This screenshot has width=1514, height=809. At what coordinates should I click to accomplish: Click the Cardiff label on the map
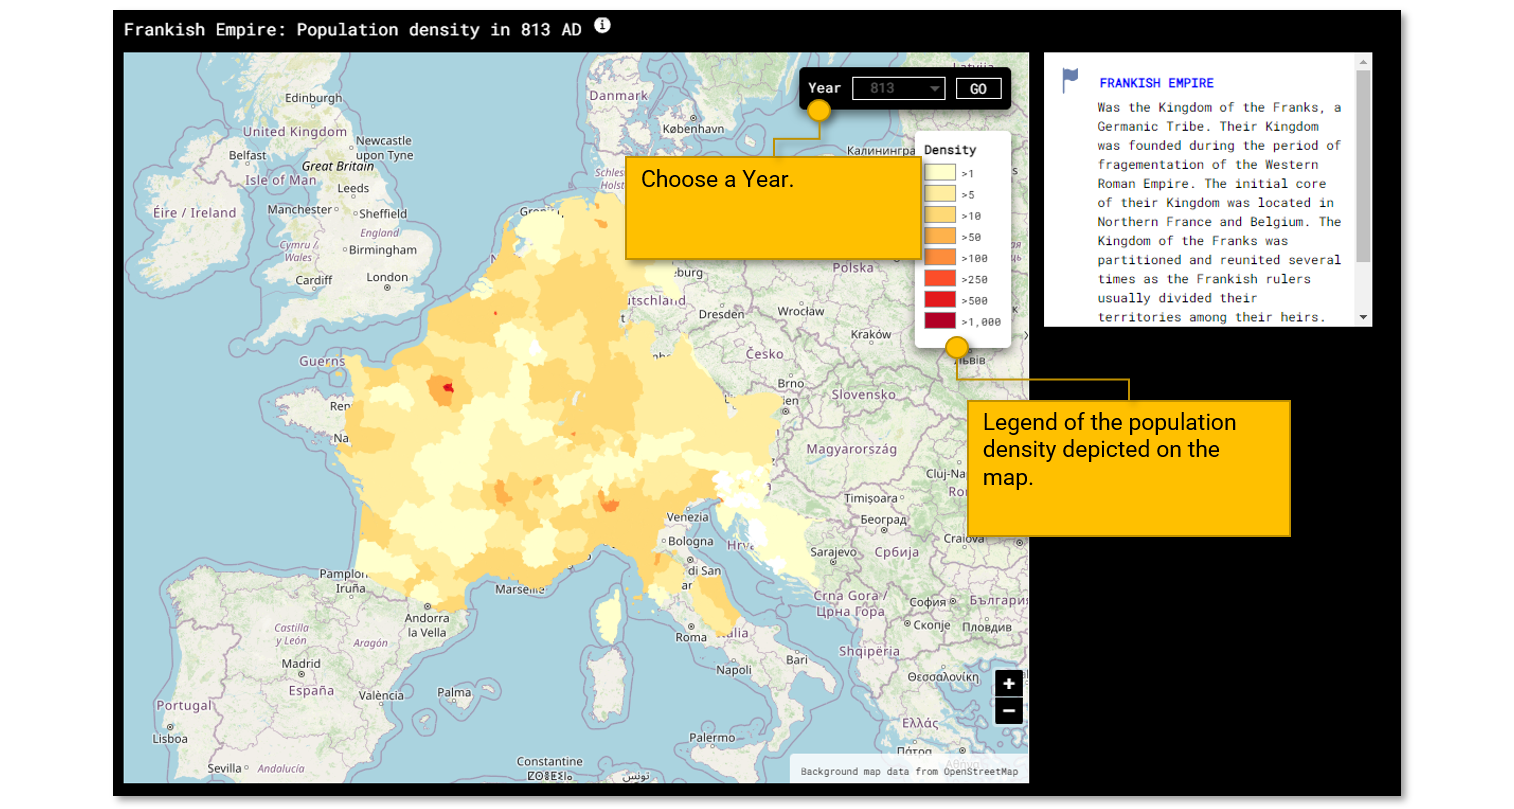click(314, 280)
